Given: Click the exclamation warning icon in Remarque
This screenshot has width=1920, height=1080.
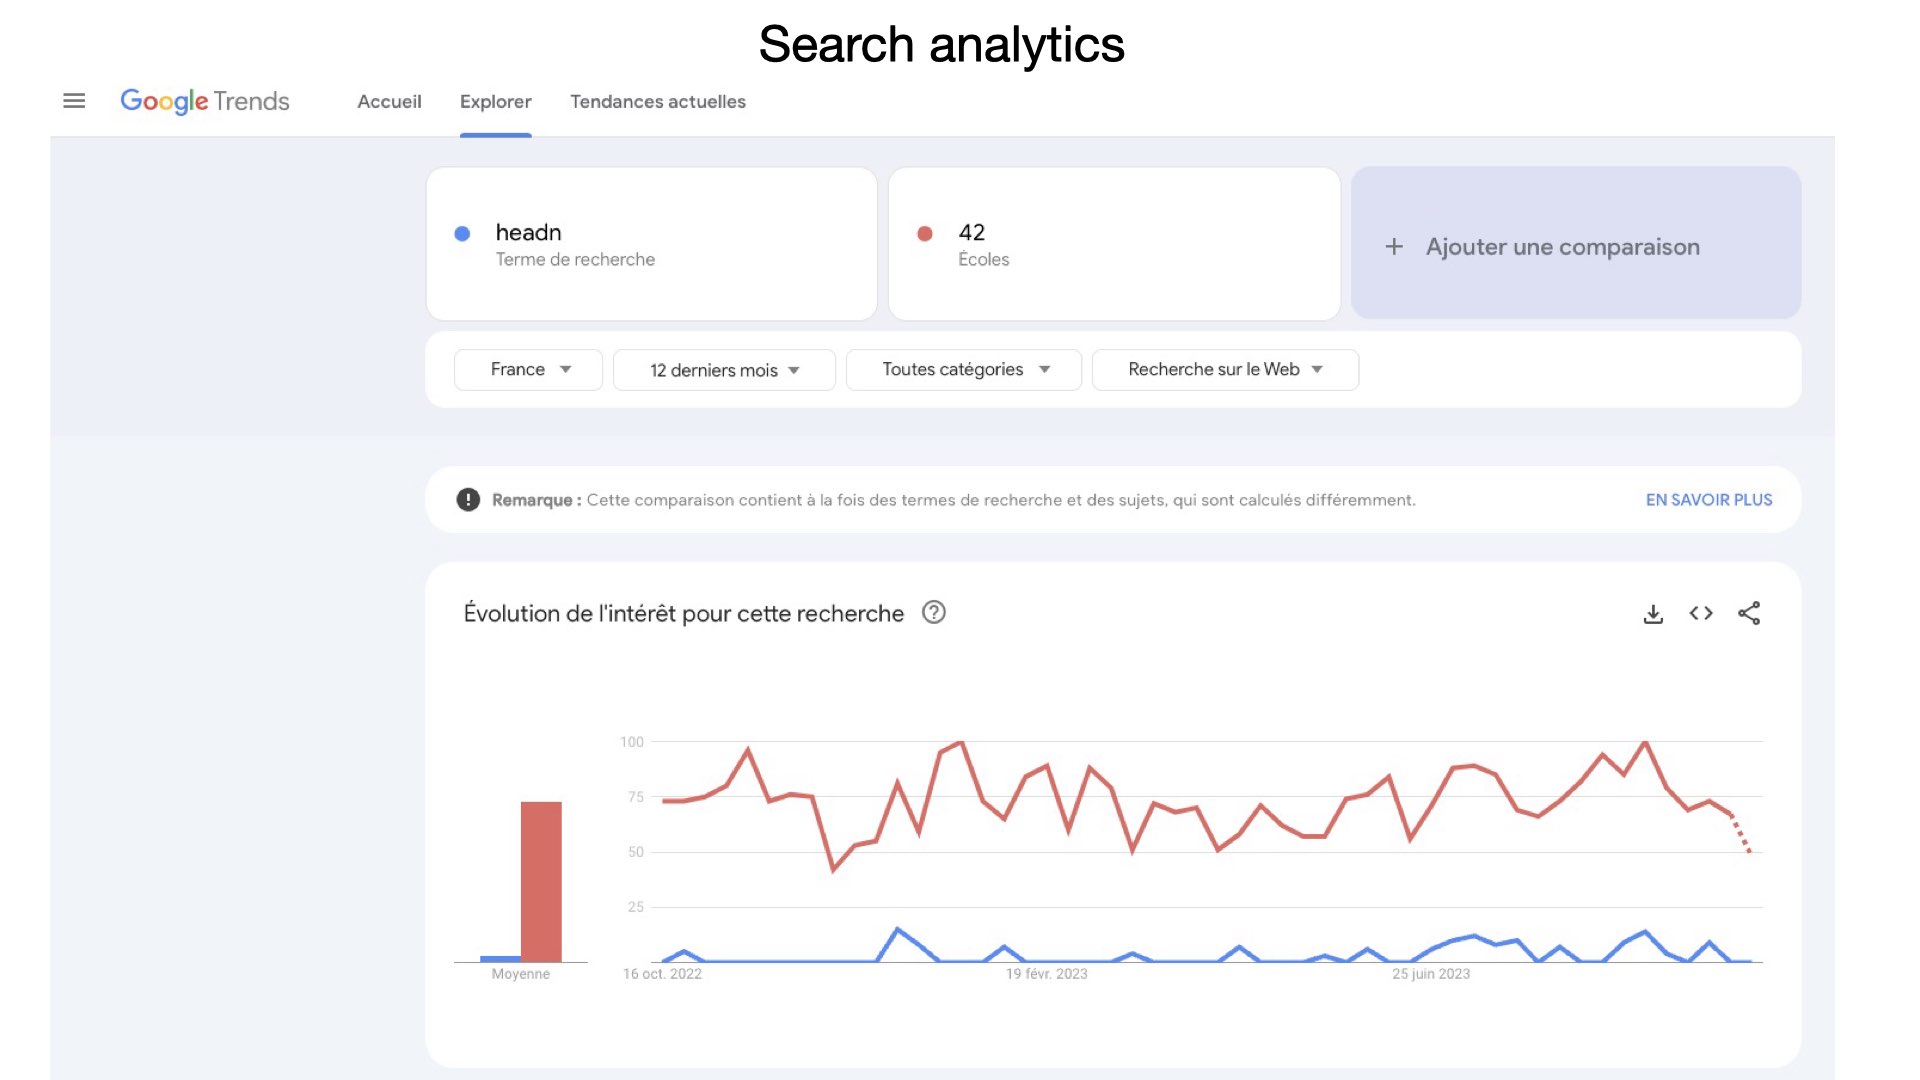Looking at the screenshot, I should tap(468, 500).
